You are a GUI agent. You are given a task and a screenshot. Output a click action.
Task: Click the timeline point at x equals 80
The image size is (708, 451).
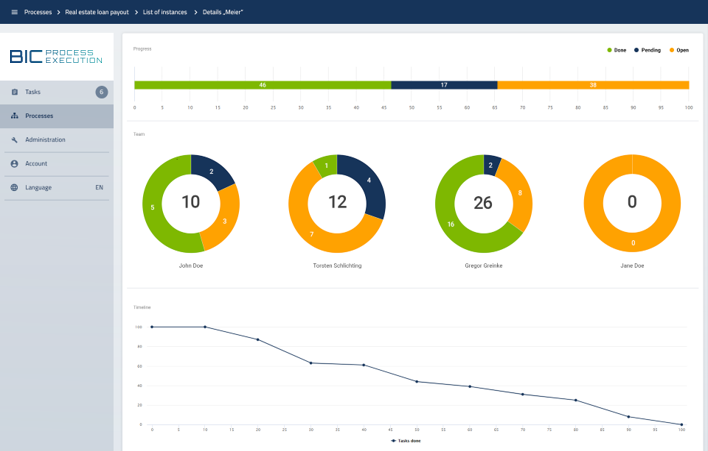point(576,400)
